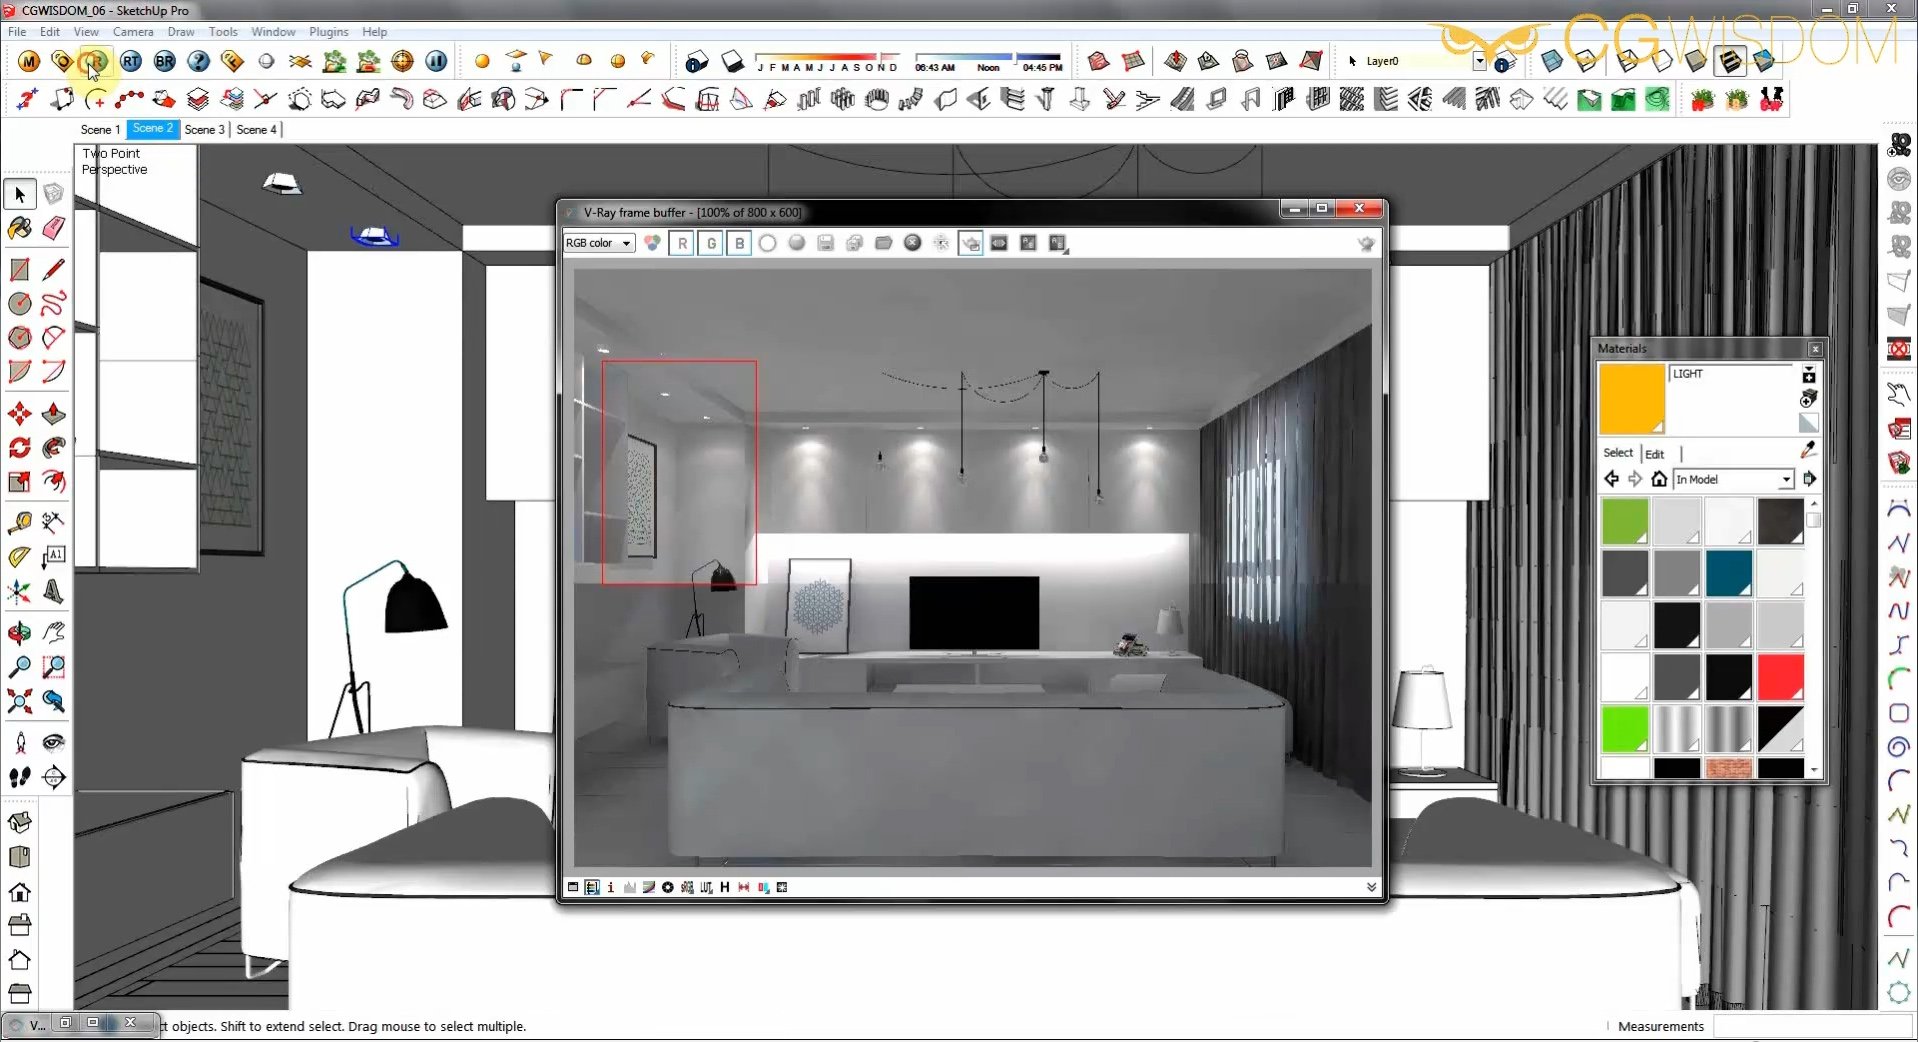The image size is (1918, 1042).
Task: Launch V-Ray batch render (BR) icon
Action: 165,62
